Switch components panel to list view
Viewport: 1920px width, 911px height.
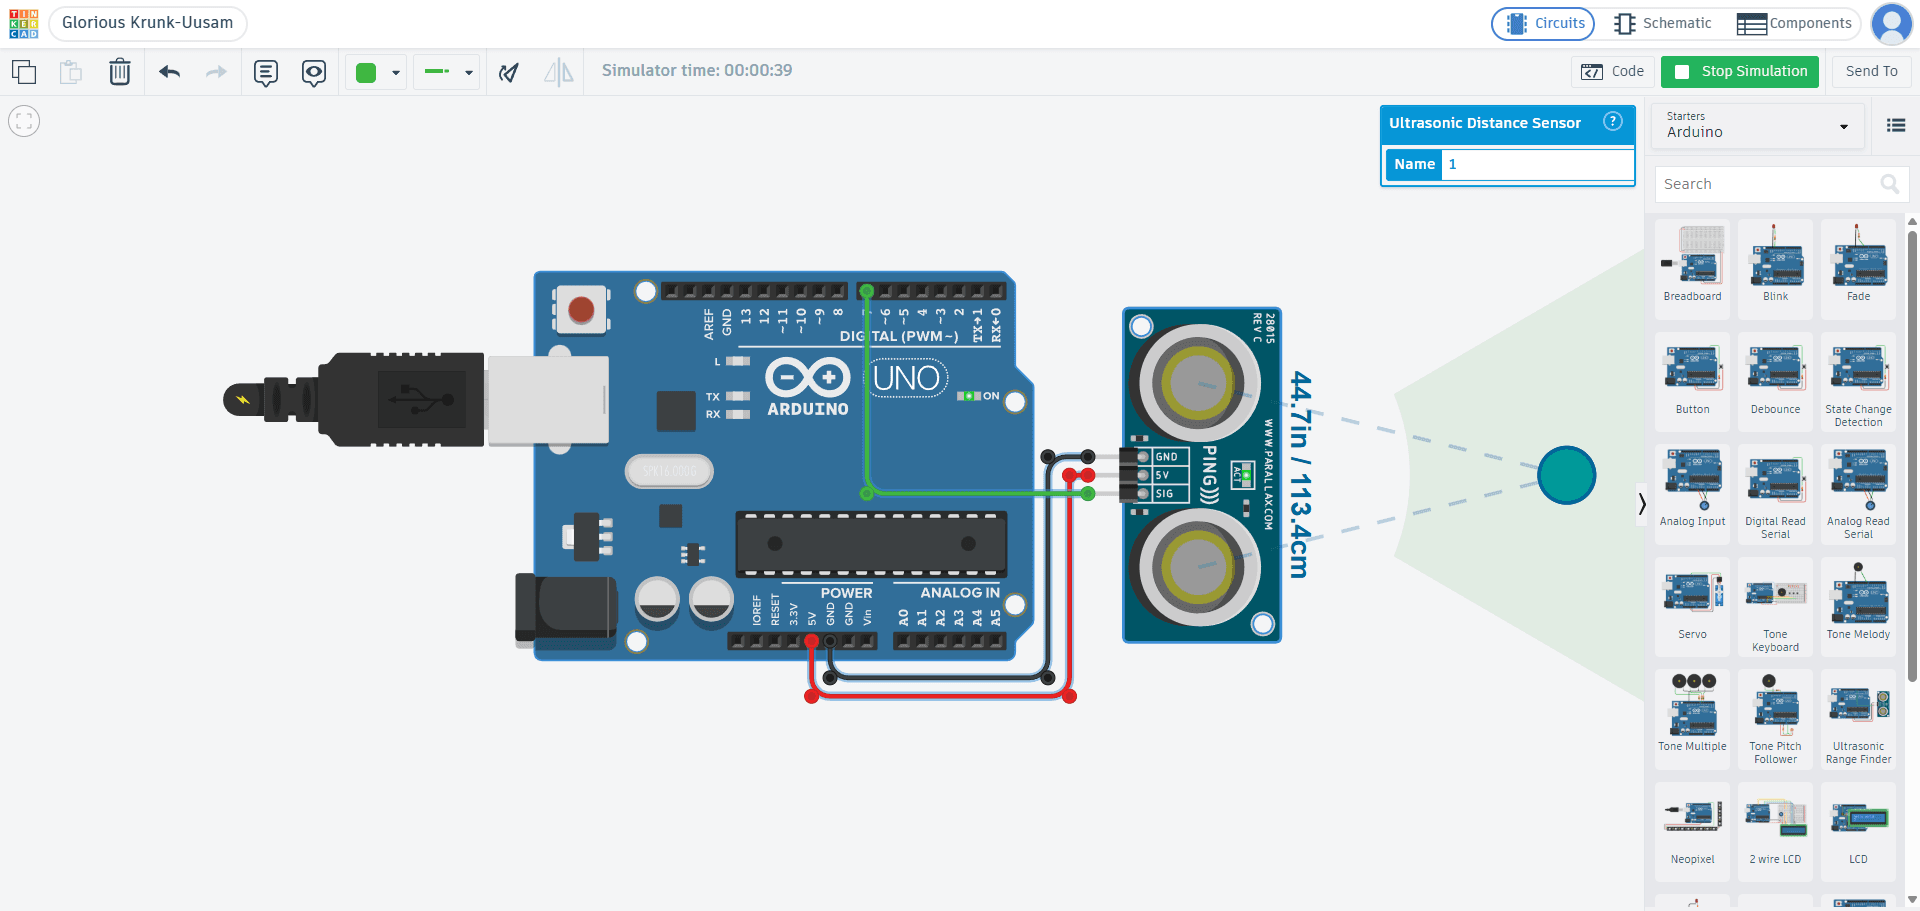1895,125
